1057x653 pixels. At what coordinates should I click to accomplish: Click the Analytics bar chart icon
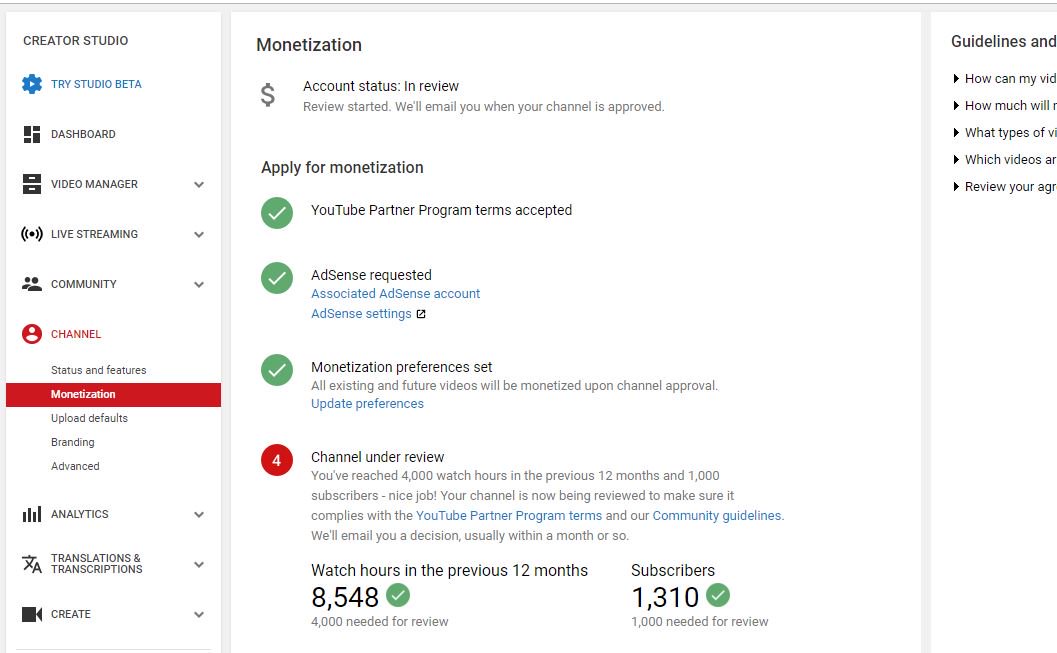click(32, 514)
